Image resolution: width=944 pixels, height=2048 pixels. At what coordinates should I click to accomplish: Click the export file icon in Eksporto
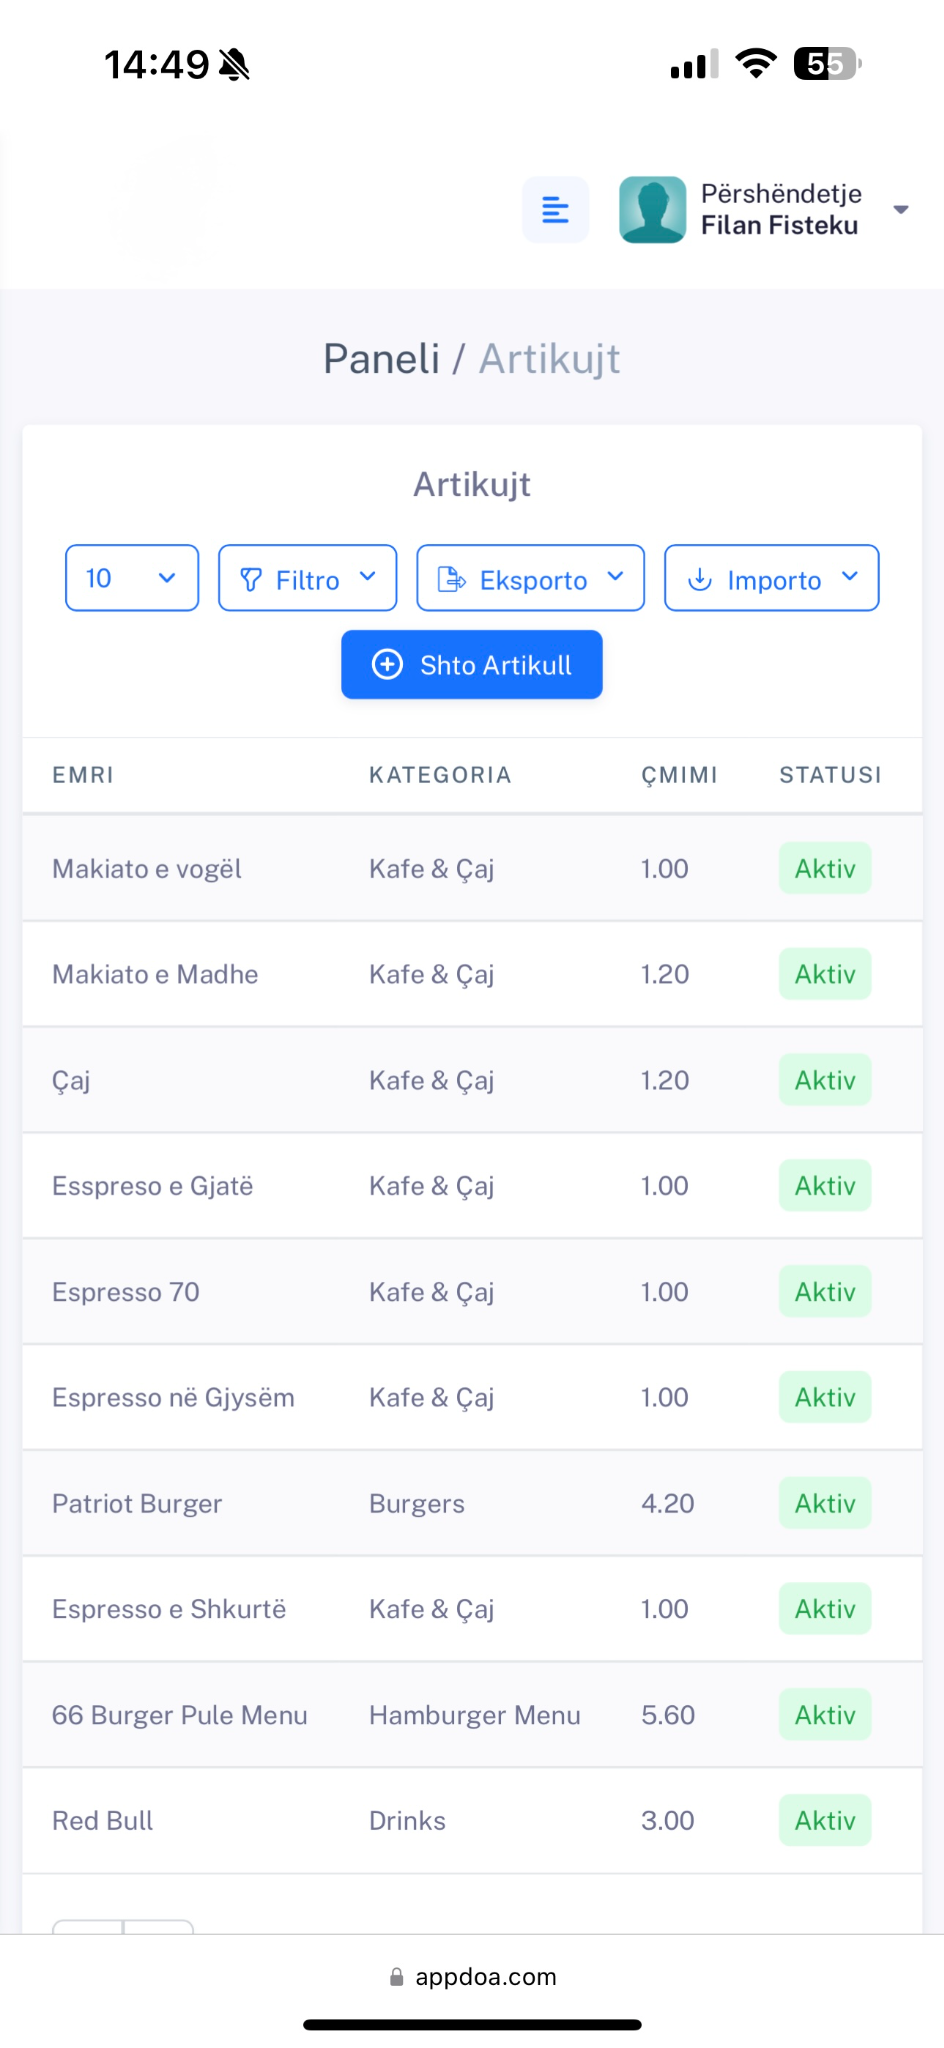point(452,579)
